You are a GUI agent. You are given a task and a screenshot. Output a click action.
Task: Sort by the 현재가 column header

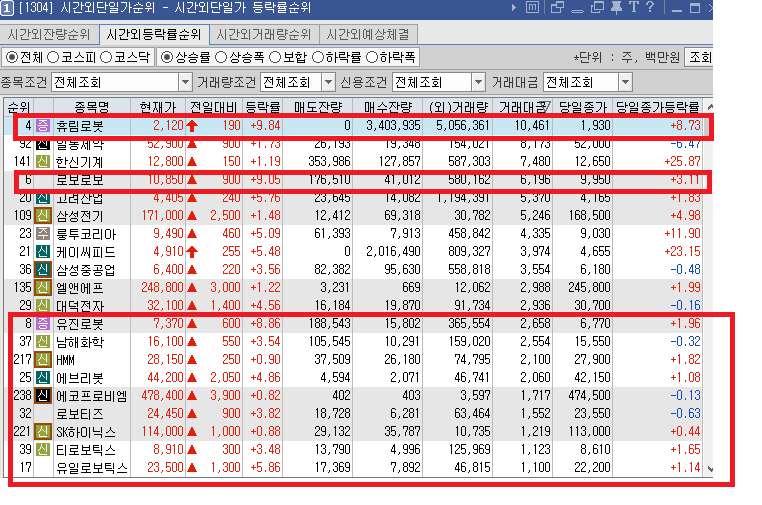157,106
